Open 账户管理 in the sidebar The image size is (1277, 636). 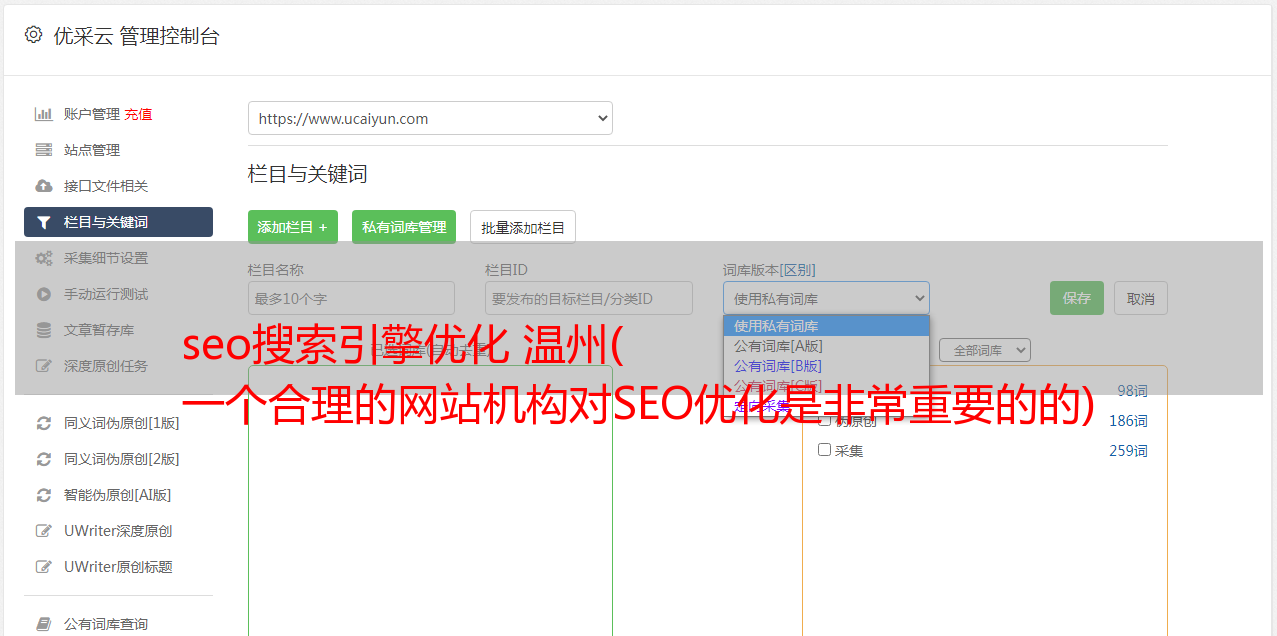click(91, 114)
